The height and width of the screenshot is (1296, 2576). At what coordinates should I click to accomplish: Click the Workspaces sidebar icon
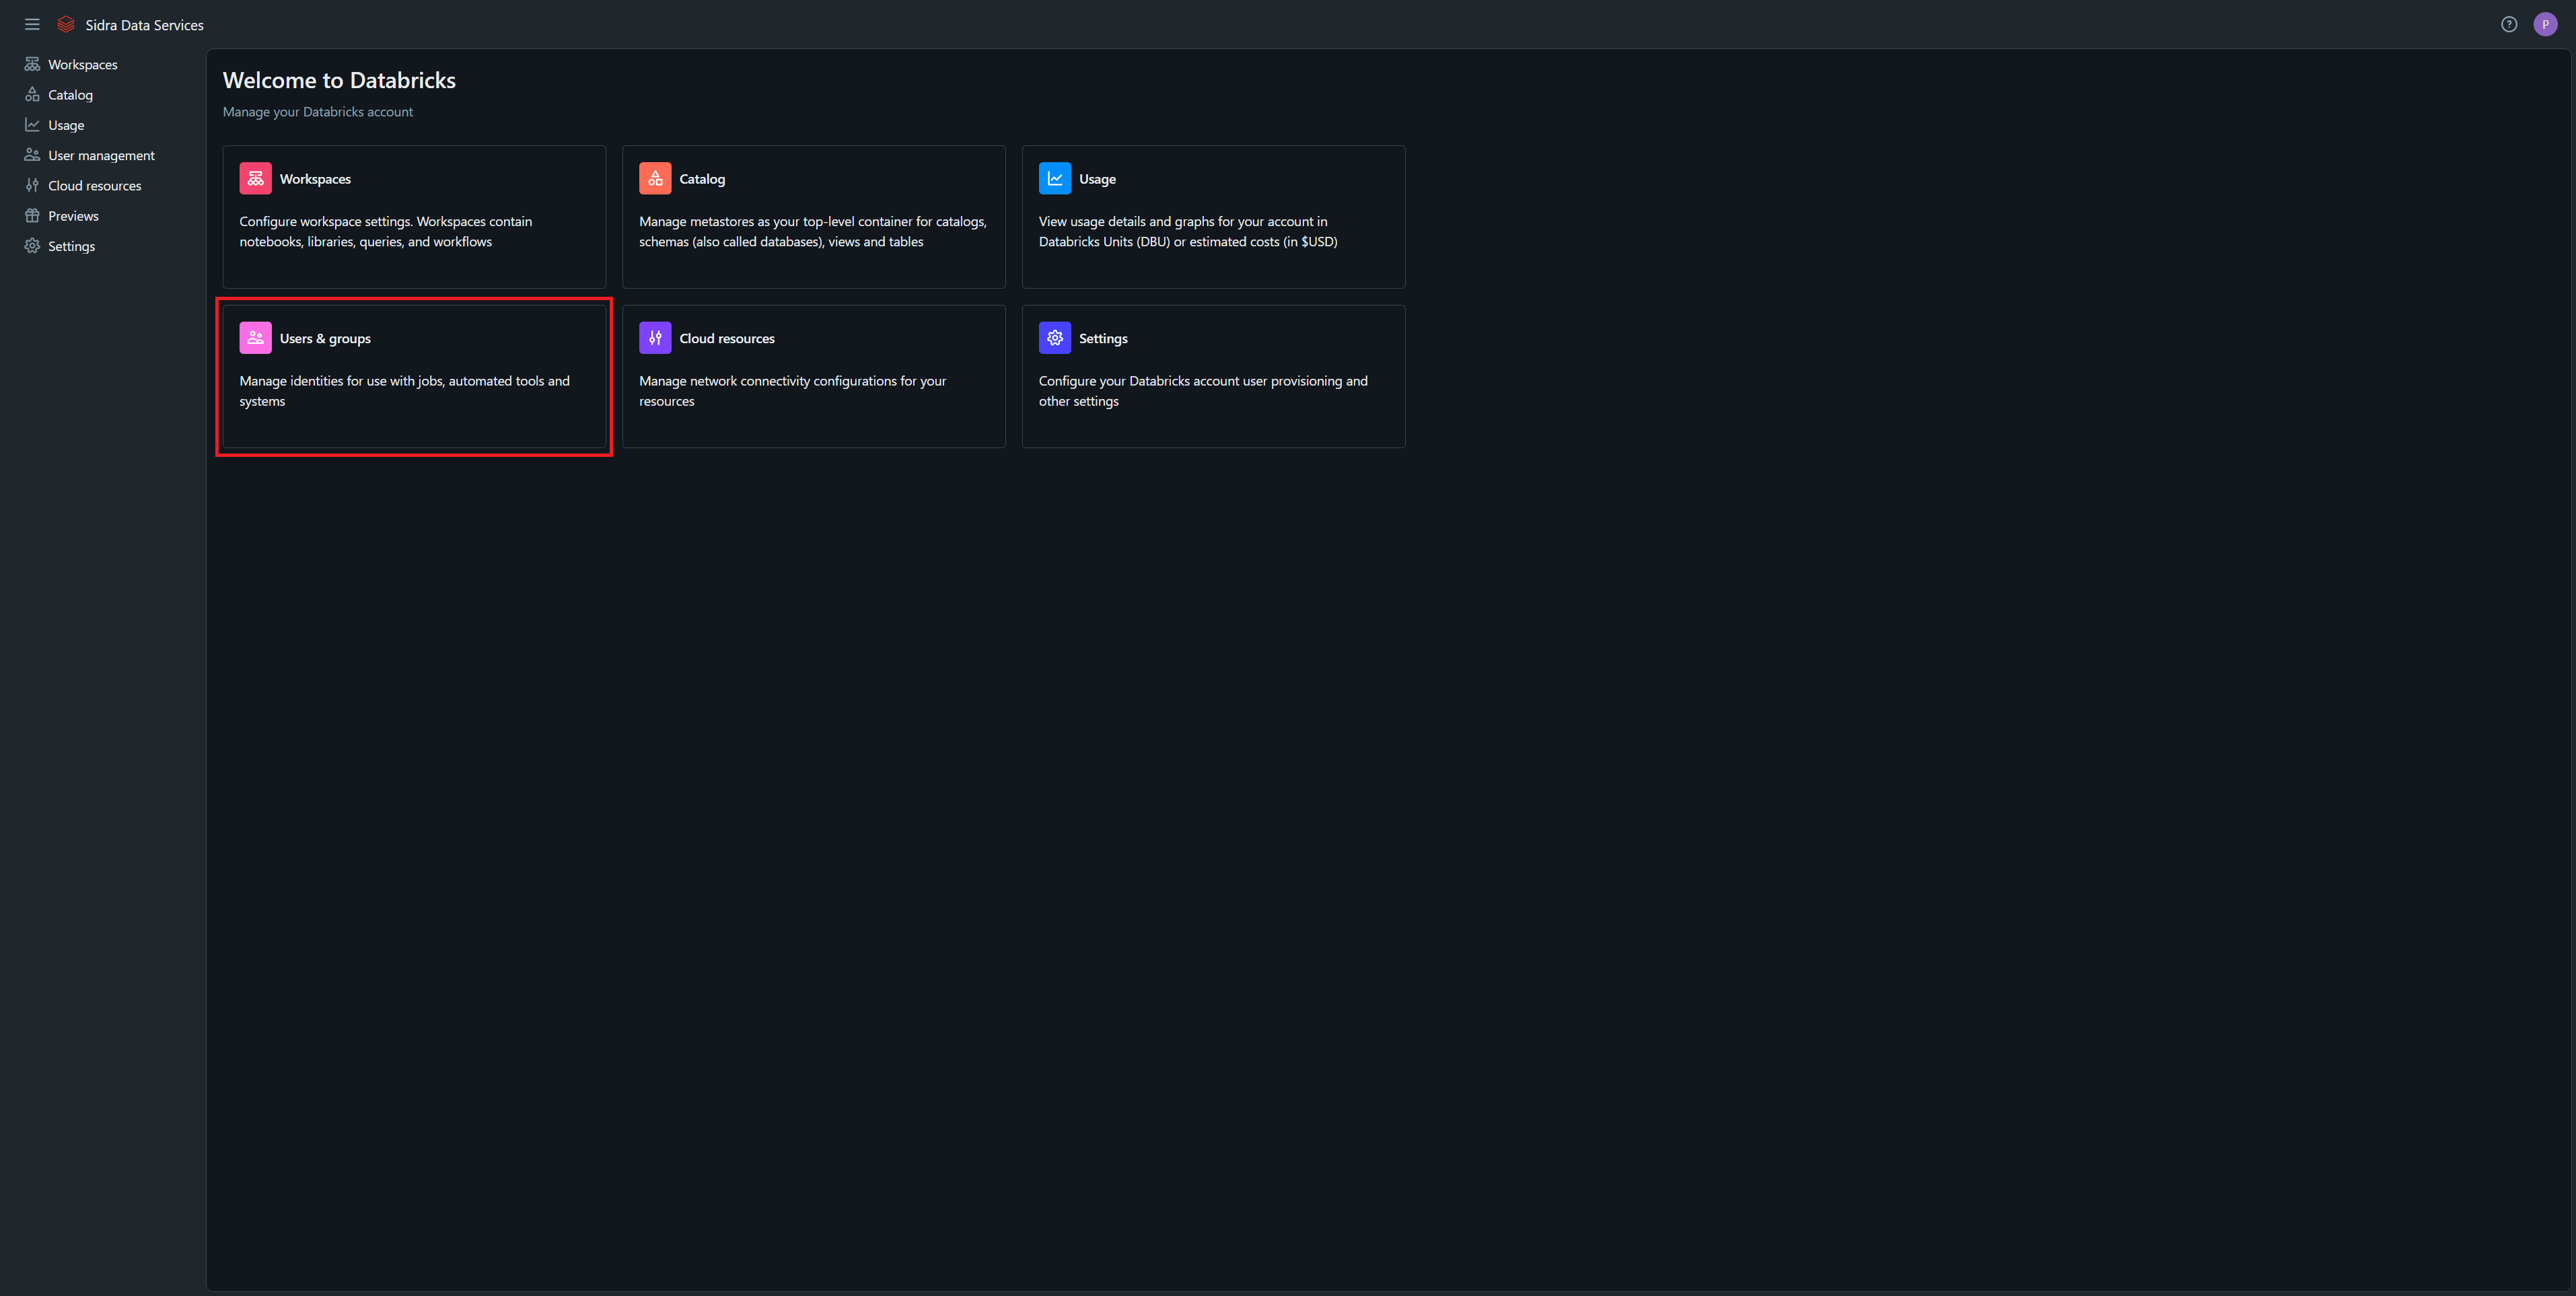[x=32, y=64]
